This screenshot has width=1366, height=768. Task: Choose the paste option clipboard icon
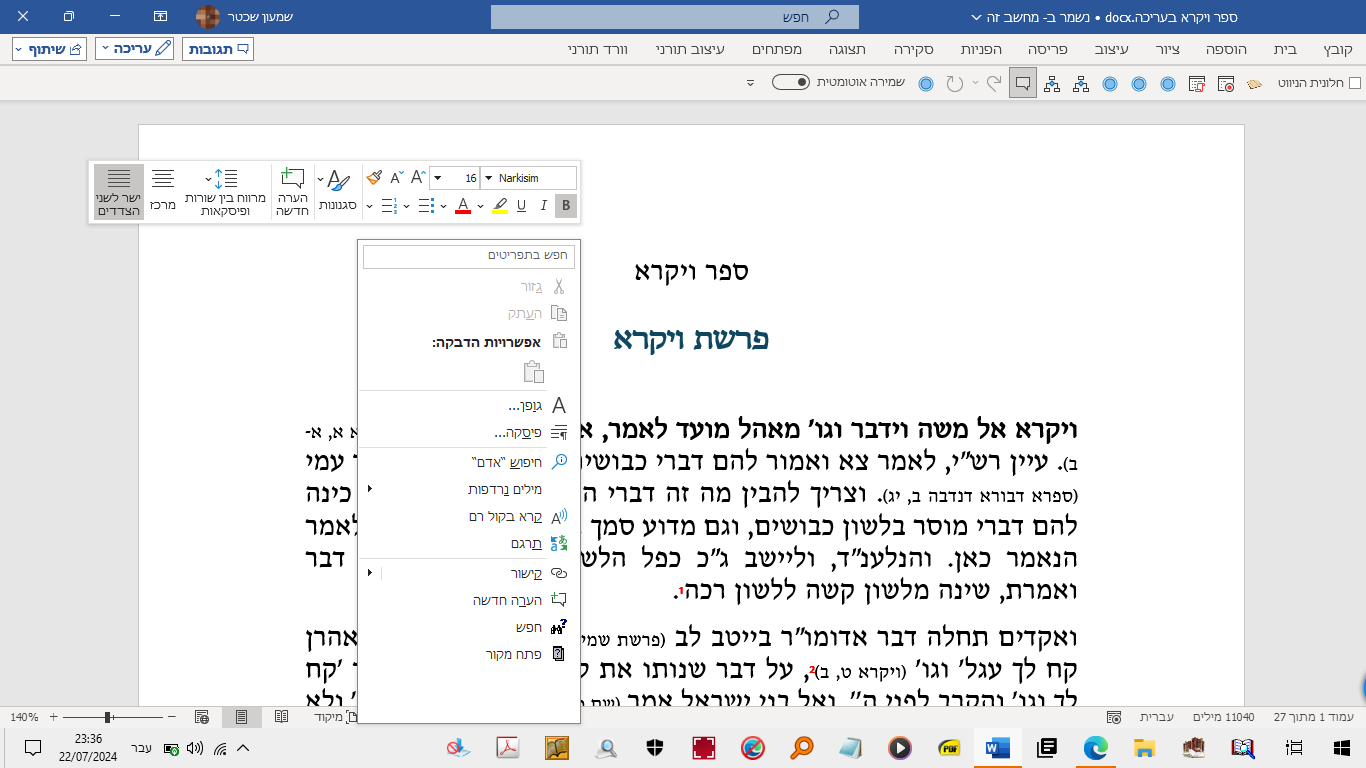click(x=534, y=372)
